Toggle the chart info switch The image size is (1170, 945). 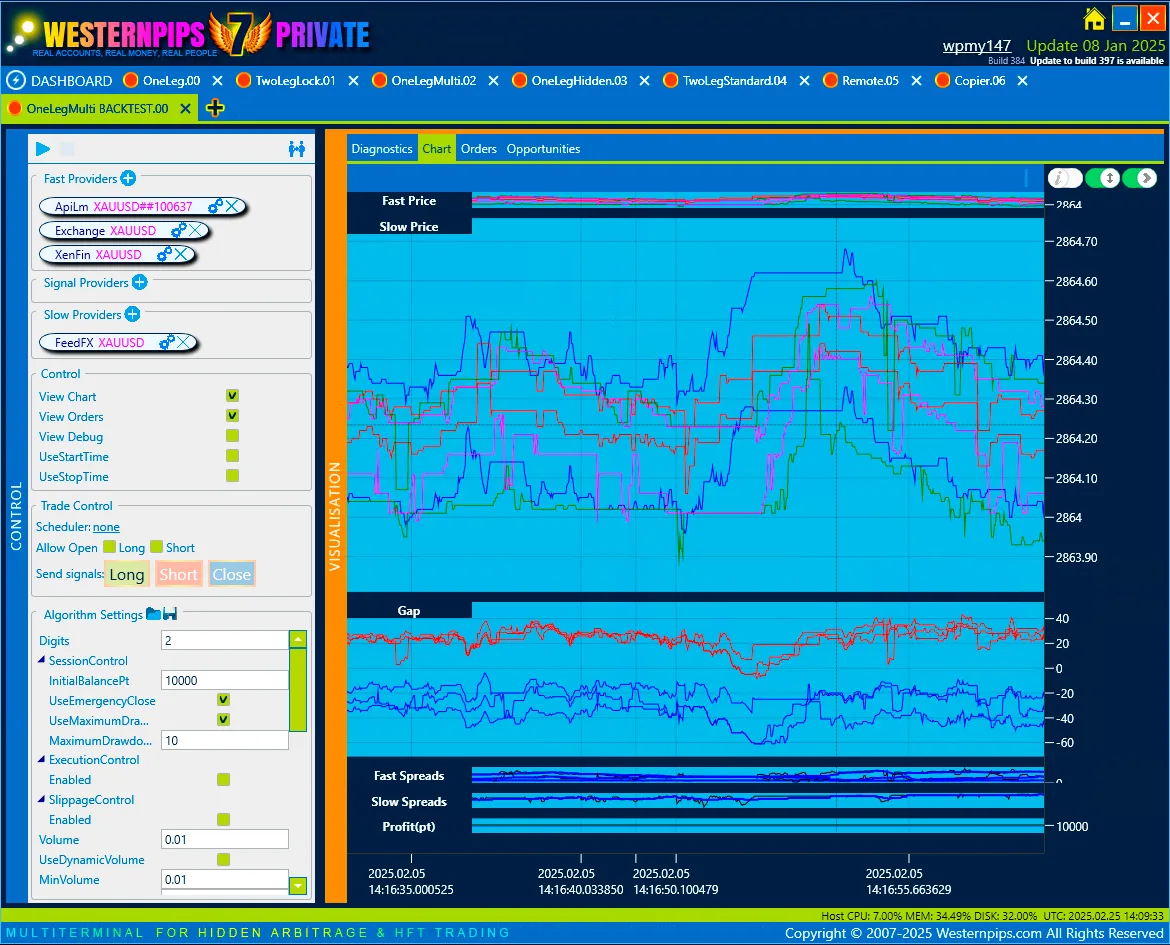[1065, 178]
